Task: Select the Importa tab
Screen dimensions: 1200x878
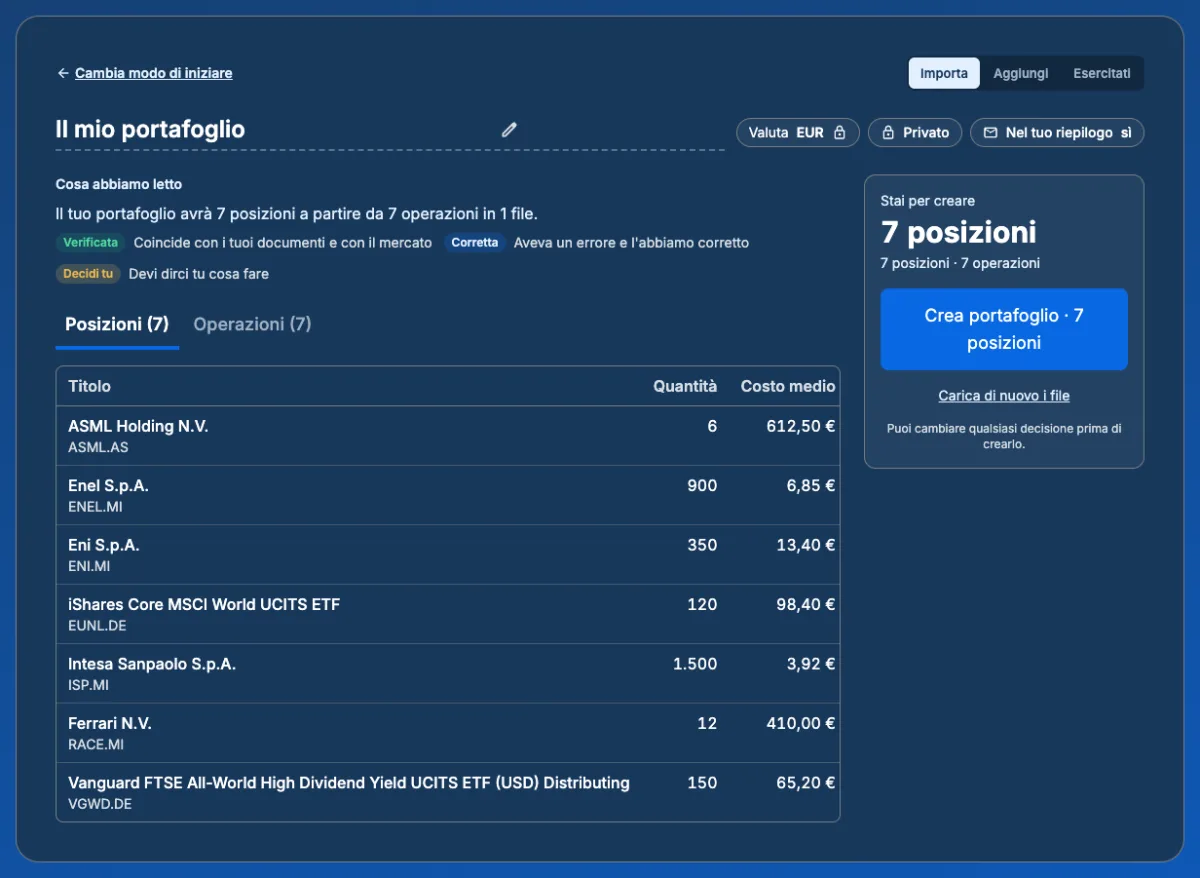Action: click(x=944, y=73)
